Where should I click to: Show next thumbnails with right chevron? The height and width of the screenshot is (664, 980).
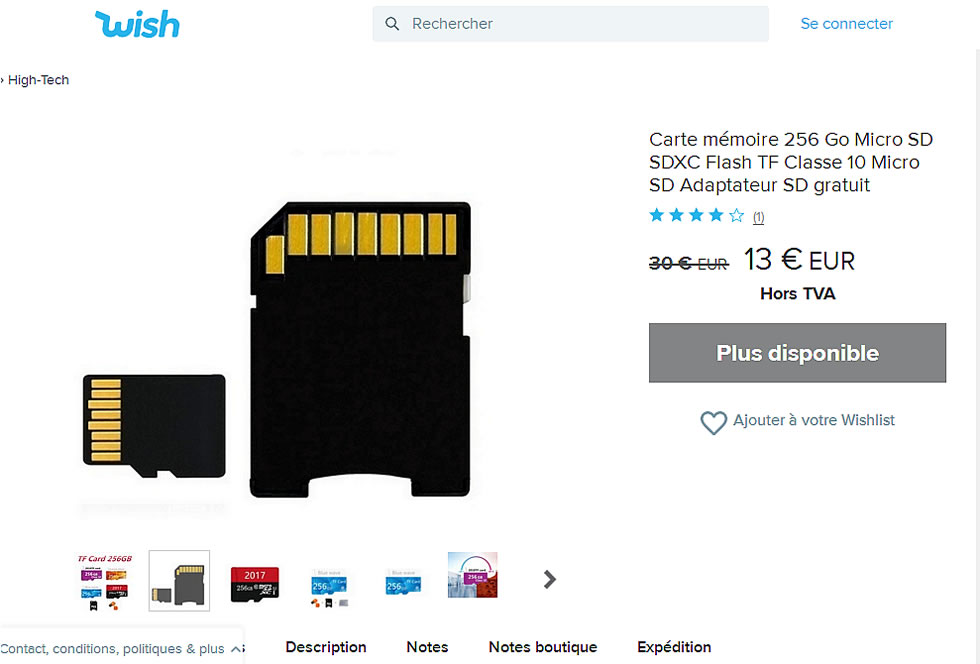point(549,580)
